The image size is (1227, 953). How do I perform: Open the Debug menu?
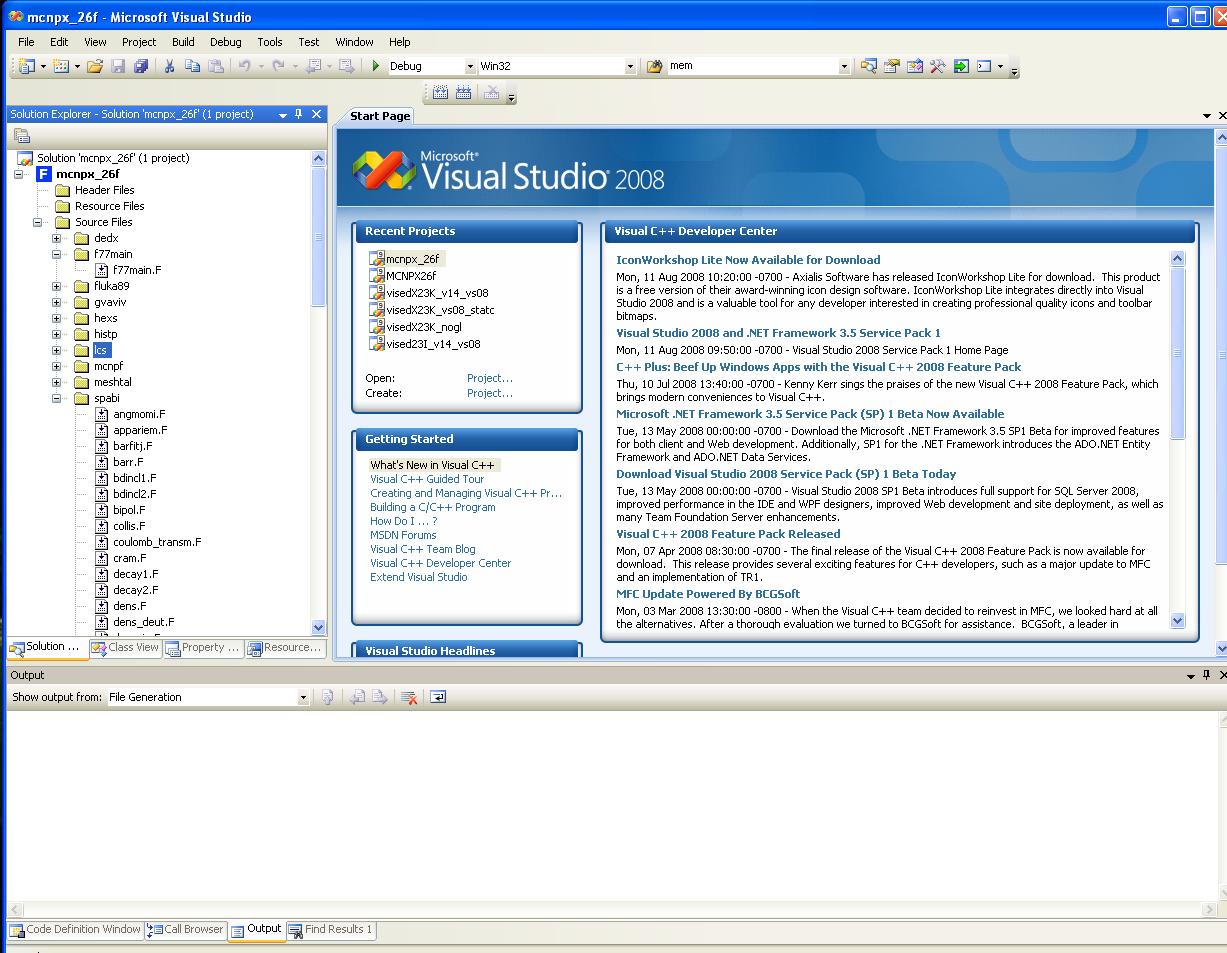click(x=226, y=42)
